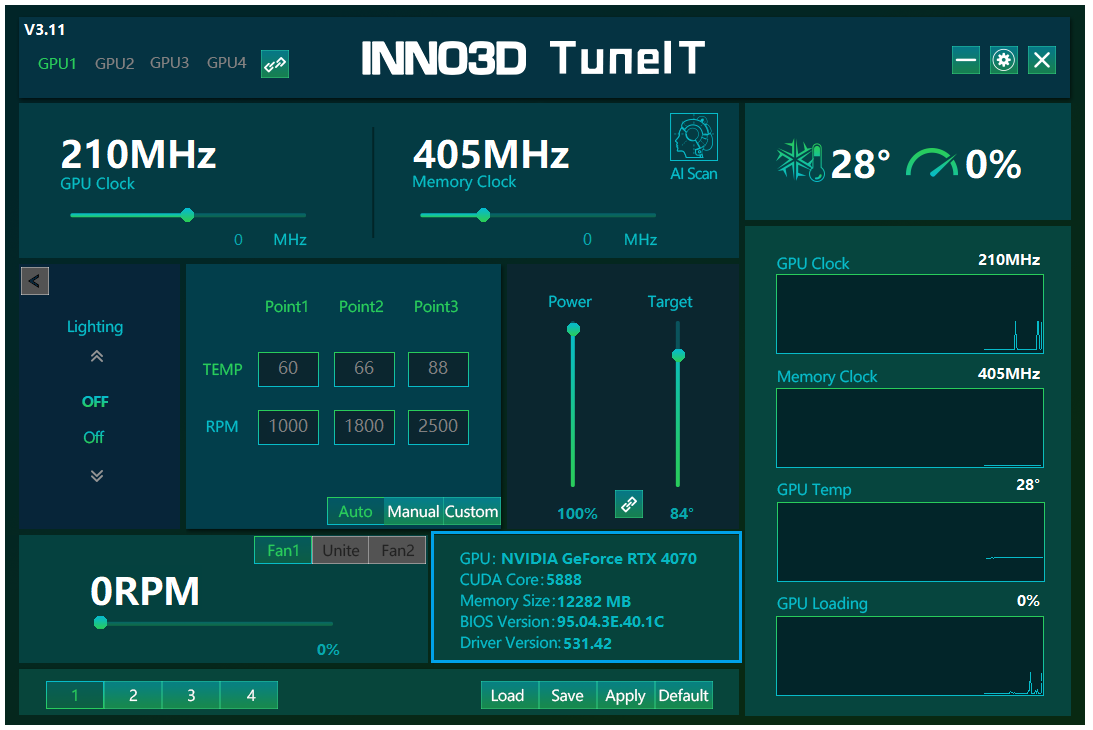1093x730 pixels.
Task: Open settings gear icon
Action: coord(1004,60)
